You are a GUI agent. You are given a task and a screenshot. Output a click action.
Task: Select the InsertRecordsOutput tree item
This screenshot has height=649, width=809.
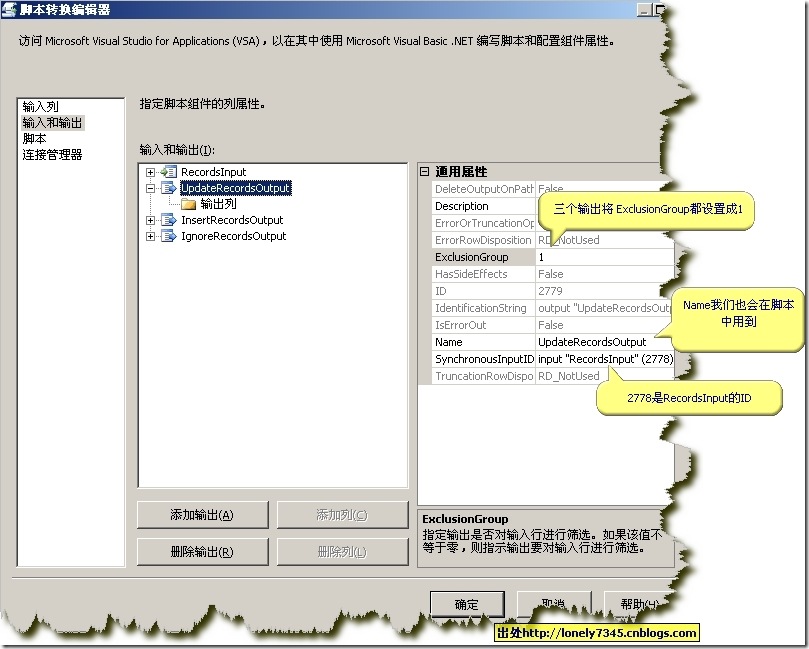[232, 220]
